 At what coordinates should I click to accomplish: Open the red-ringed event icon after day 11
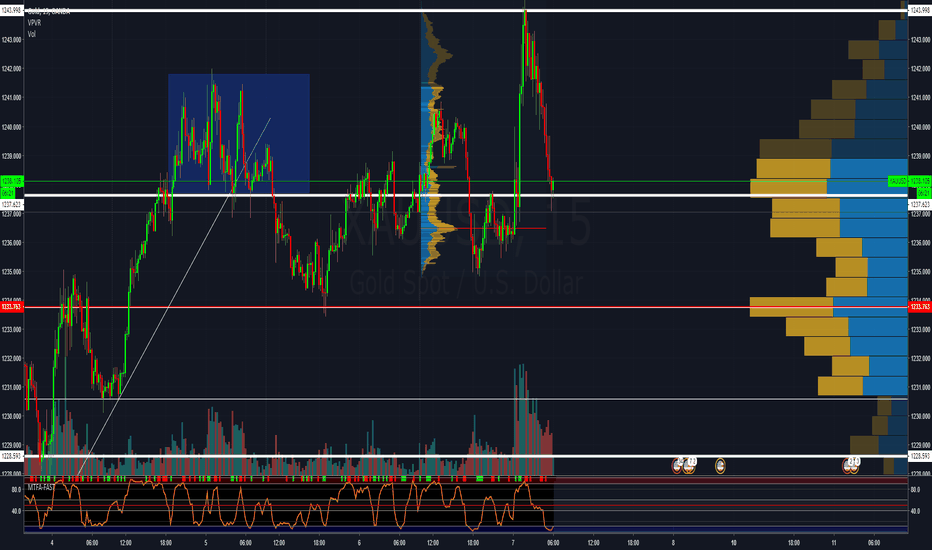tap(848, 466)
